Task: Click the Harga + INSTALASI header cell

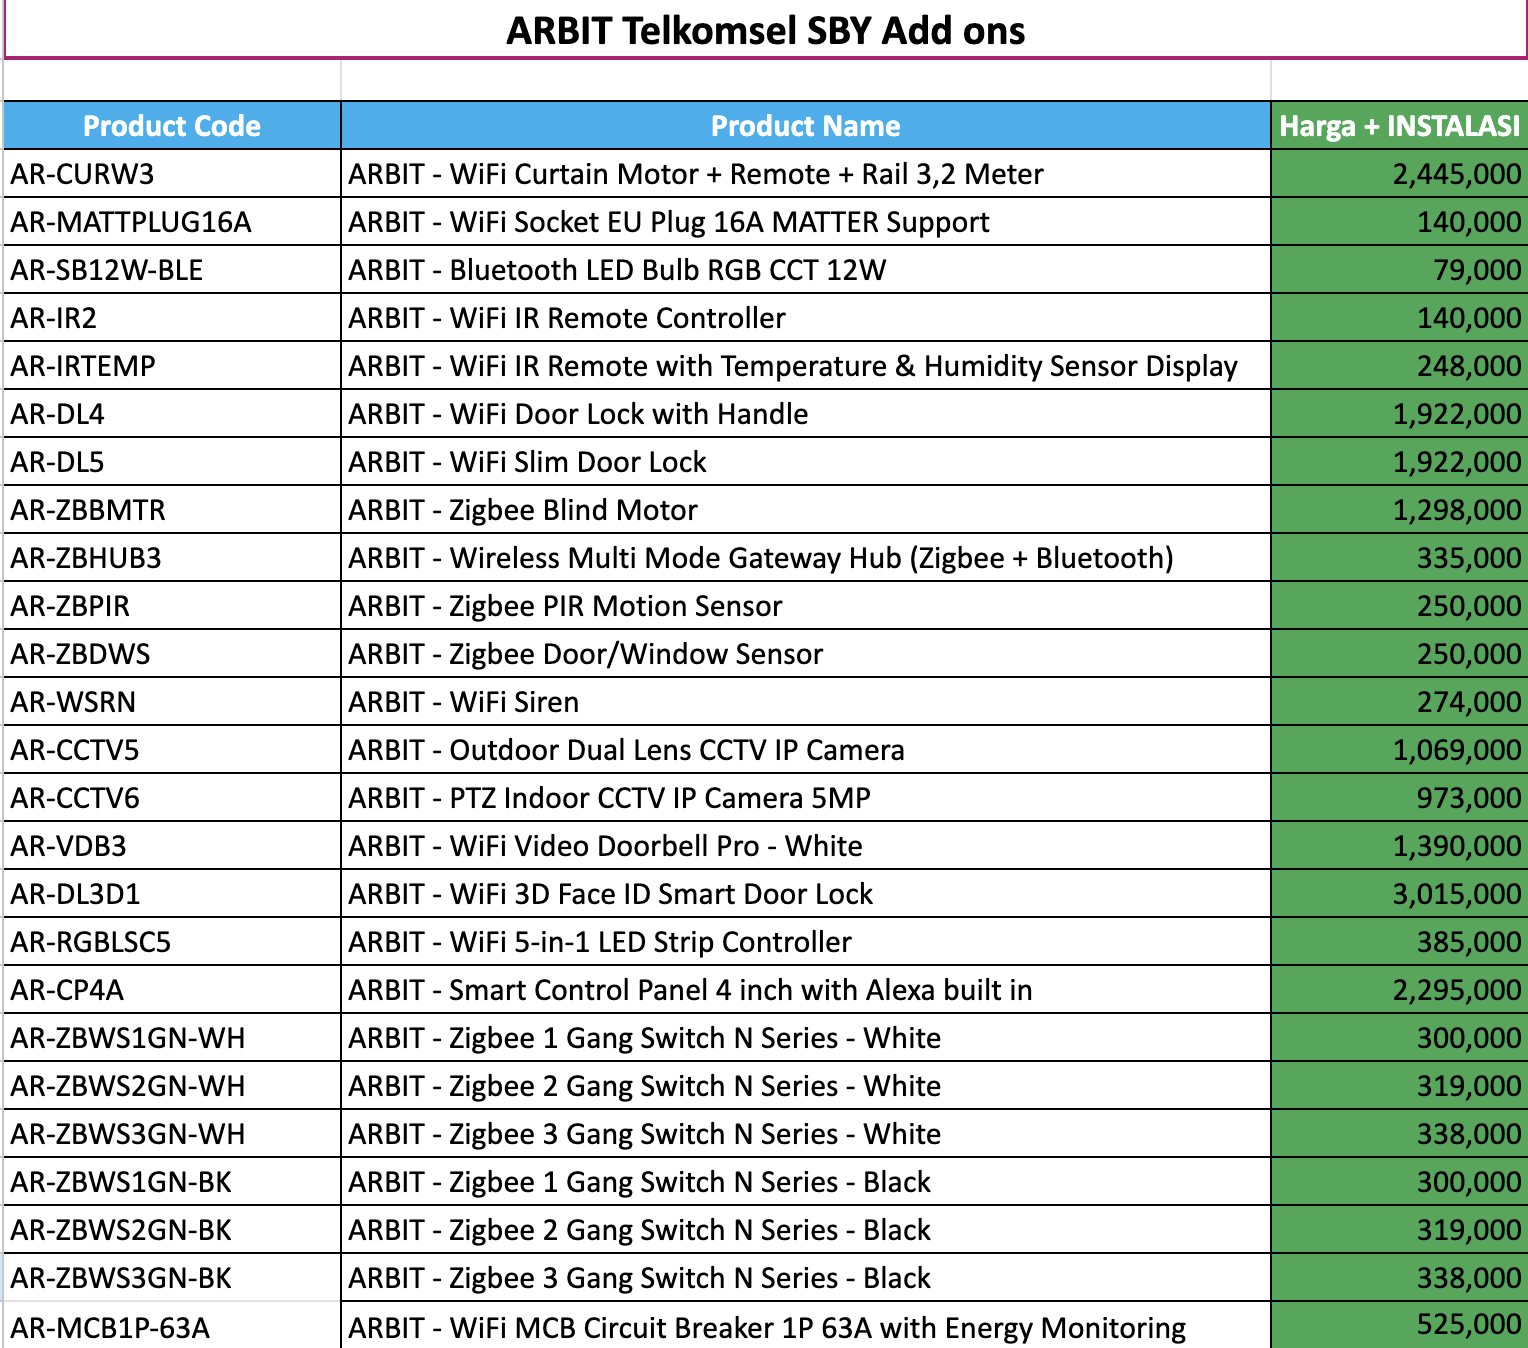Action: click(1399, 126)
